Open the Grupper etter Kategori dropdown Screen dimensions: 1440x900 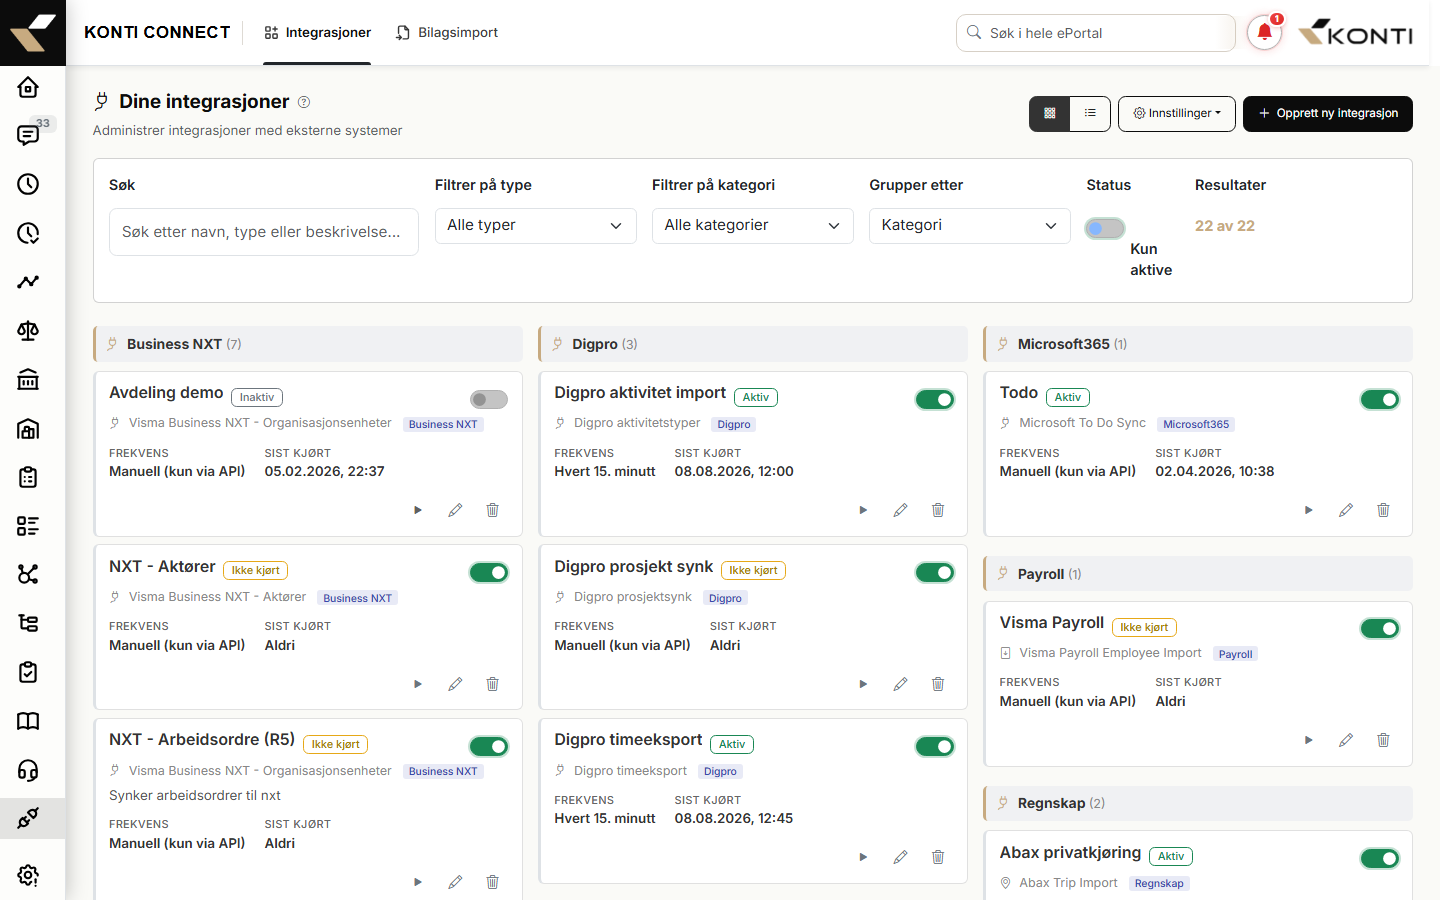click(970, 226)
